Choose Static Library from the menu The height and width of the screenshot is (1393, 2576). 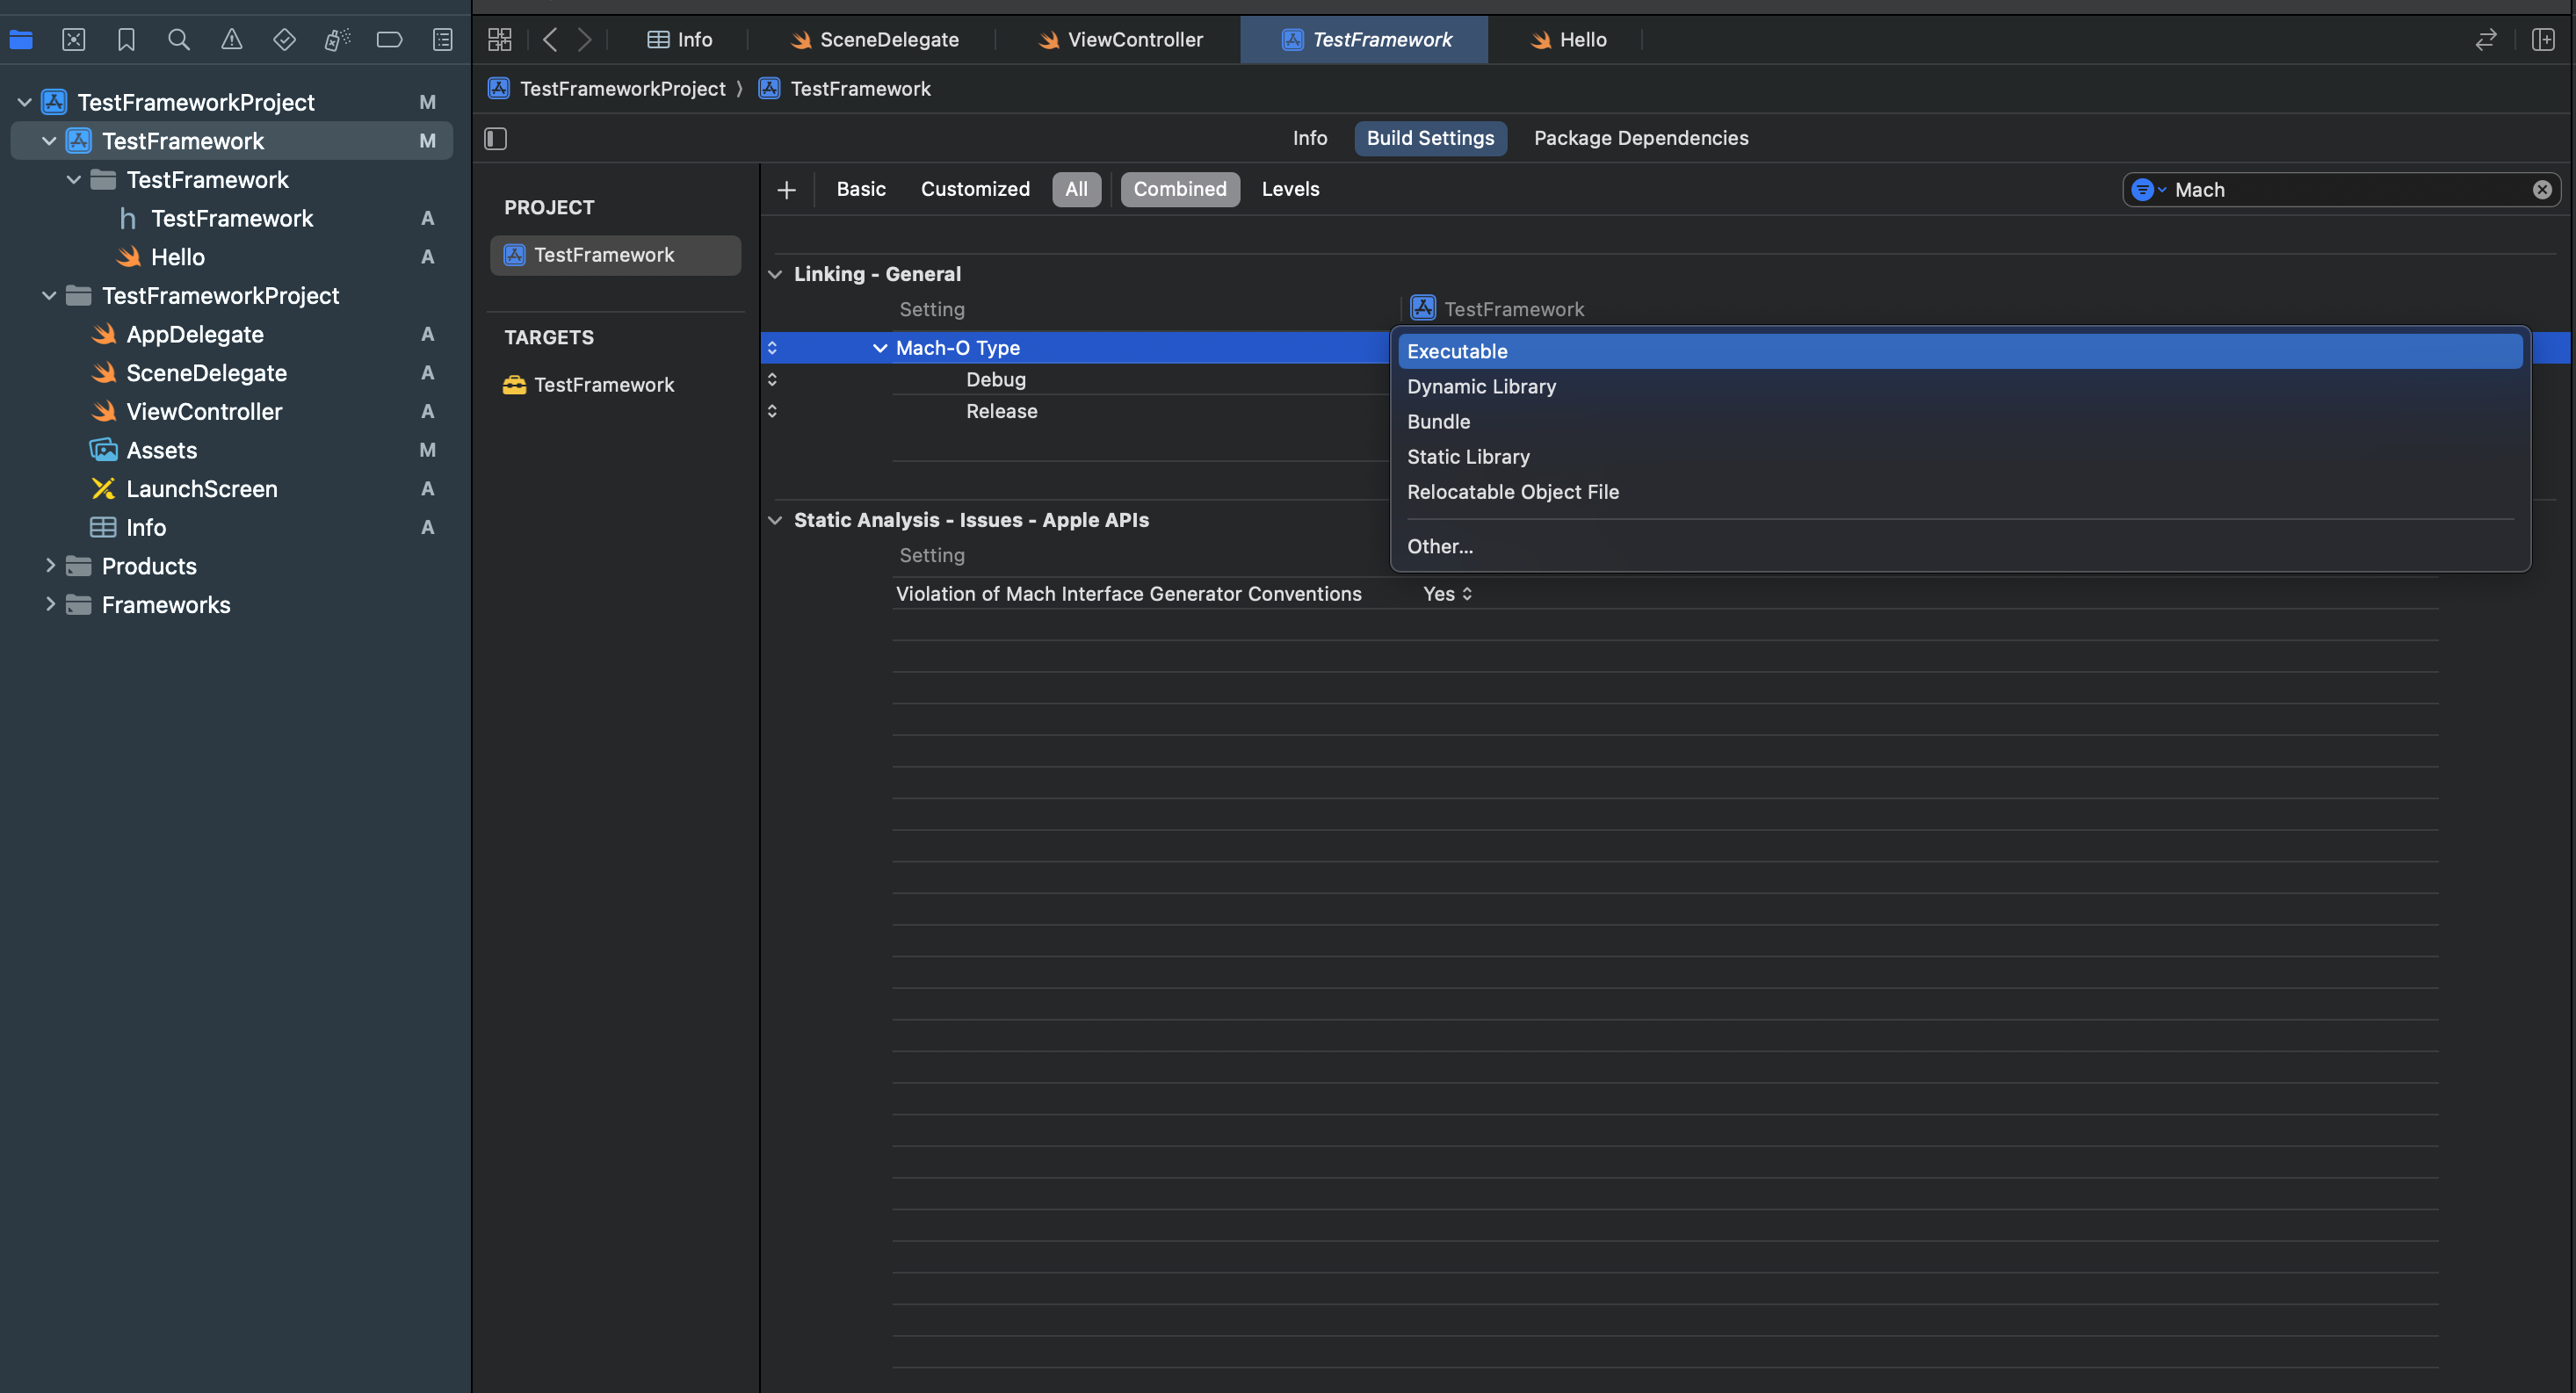(1960, 457)
